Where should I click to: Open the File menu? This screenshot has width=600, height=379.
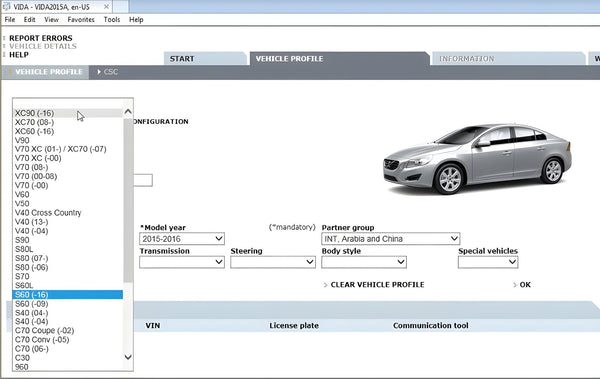pos(10,20)
